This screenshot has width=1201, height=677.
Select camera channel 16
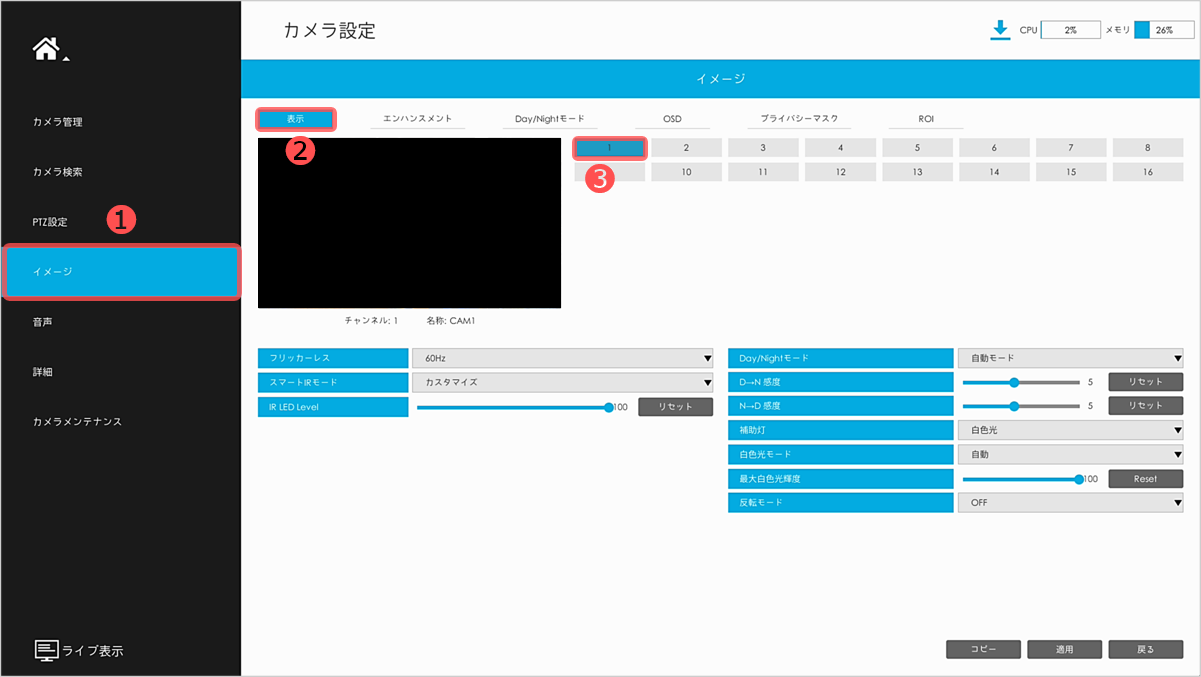pyautogui.click(x=1148, y=172)
